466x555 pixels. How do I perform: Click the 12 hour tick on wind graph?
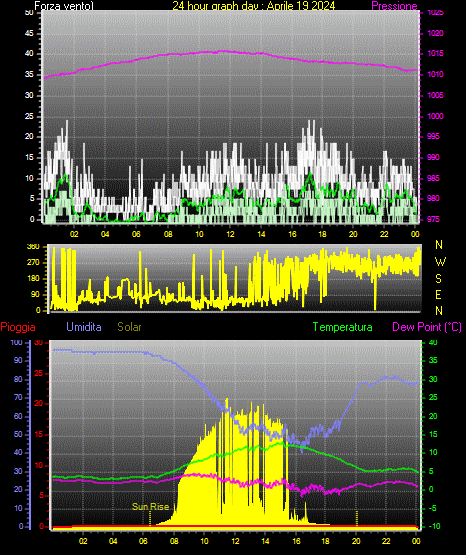(x=230, y=234)
